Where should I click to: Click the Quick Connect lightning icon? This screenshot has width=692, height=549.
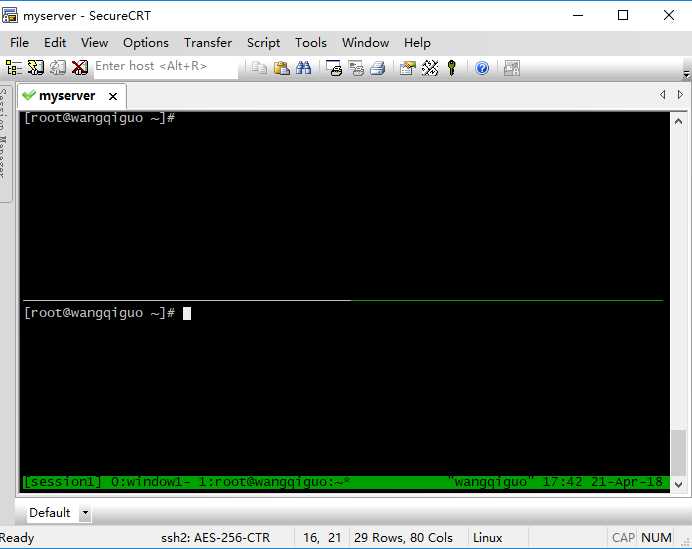pos(36,68)
